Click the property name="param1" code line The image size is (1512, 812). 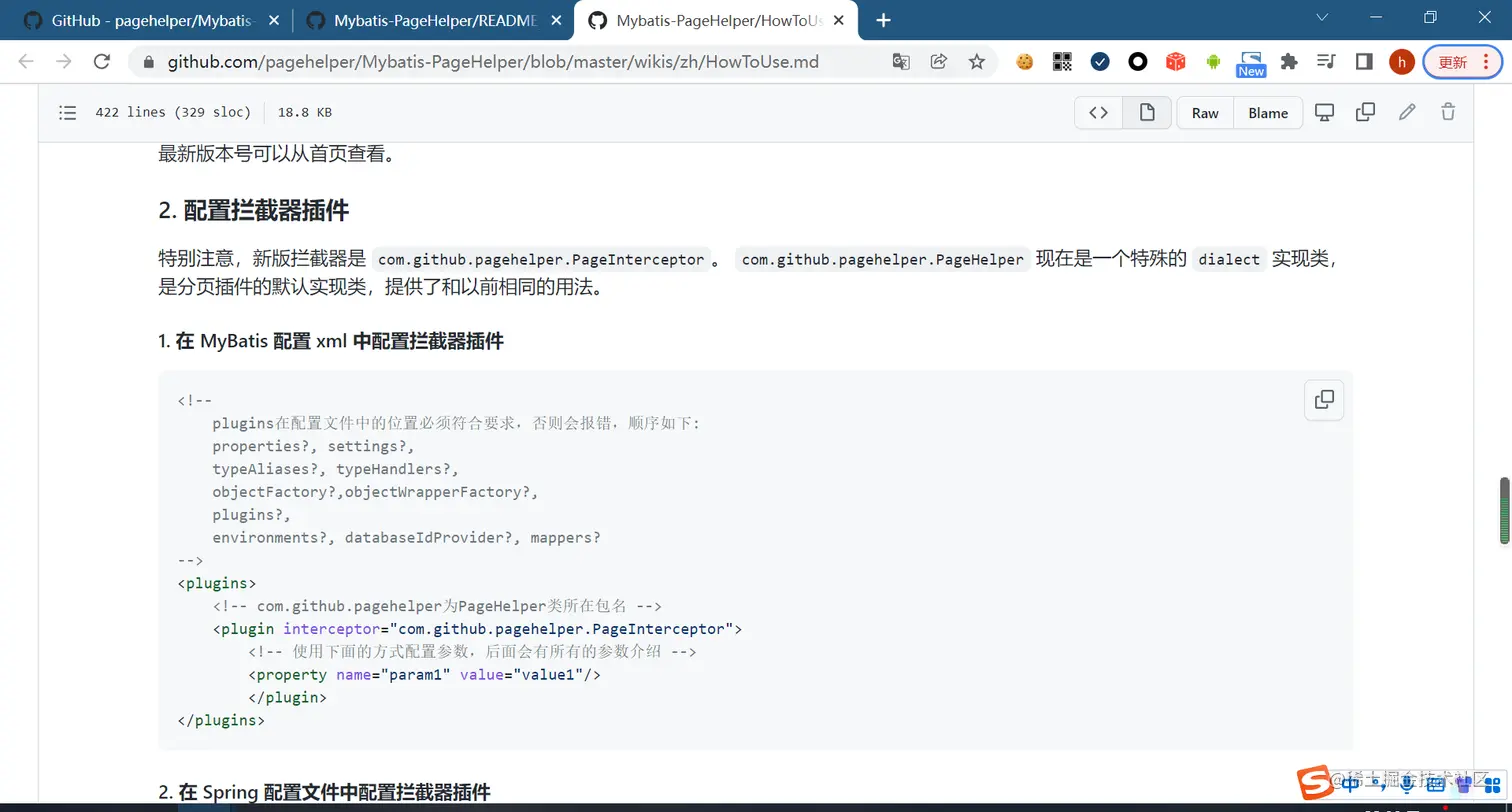click(x=424, y=675)
